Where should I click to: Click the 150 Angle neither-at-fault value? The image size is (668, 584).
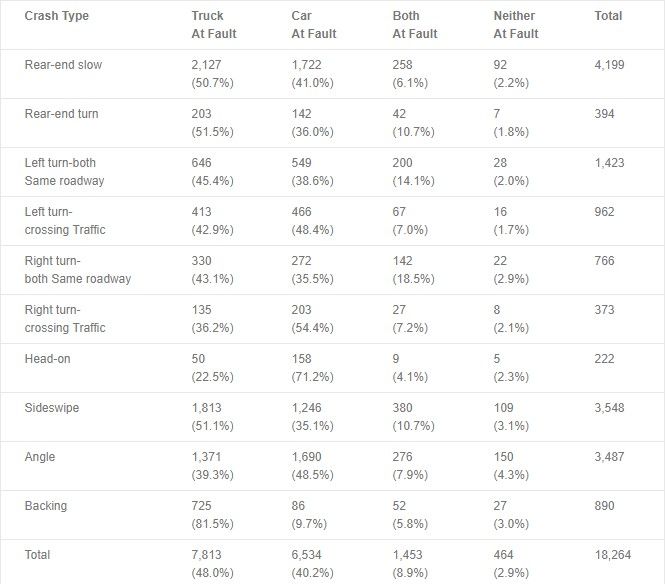pyautogui.click(x=503, y=457)
